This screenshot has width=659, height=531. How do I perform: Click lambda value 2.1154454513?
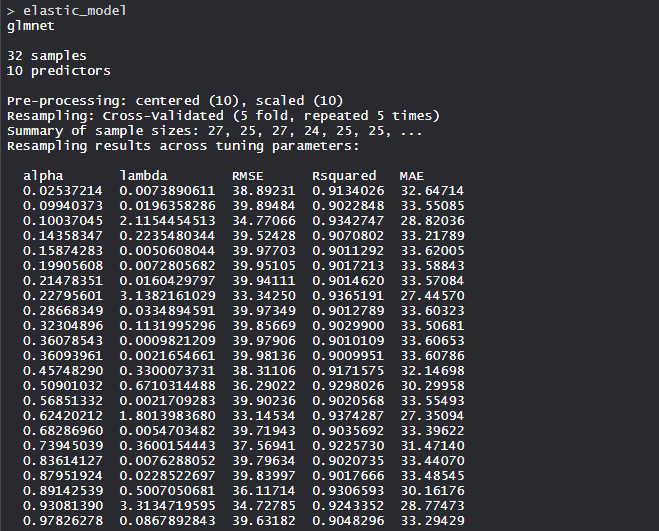tap(167, 221)
